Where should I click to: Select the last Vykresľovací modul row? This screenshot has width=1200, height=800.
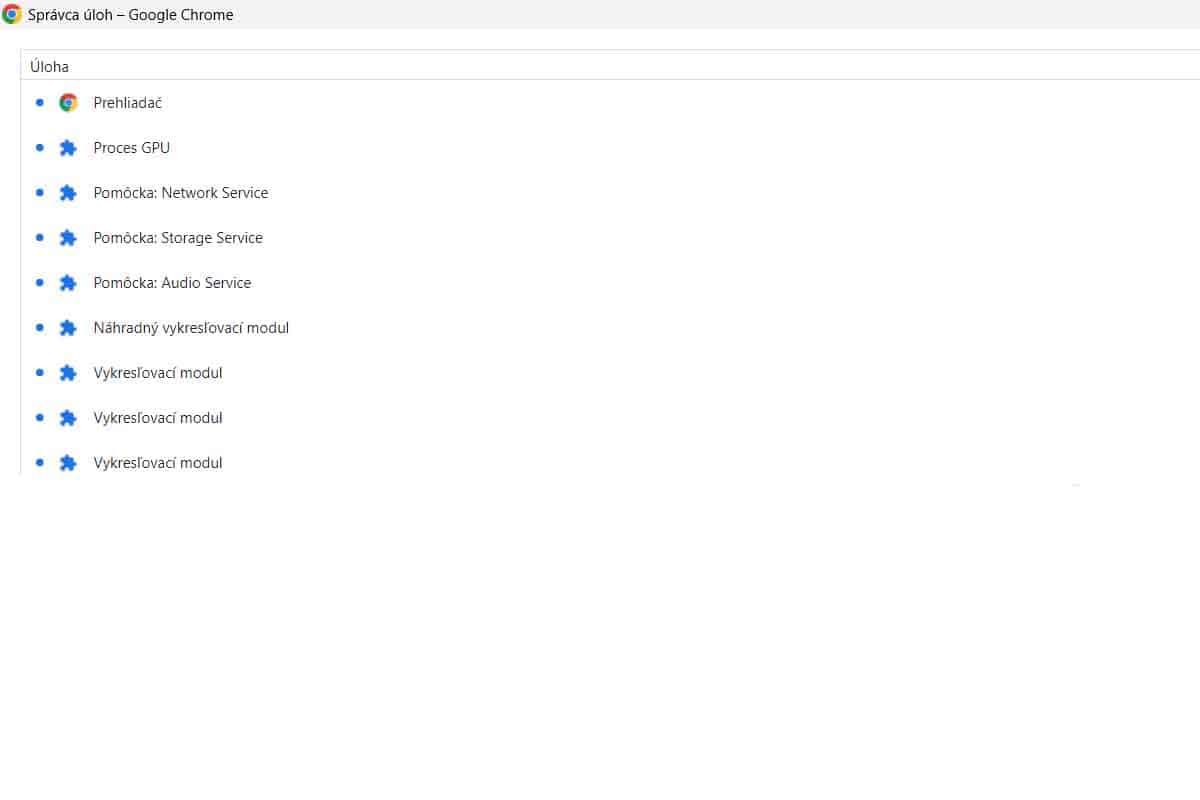pos(610,458)
